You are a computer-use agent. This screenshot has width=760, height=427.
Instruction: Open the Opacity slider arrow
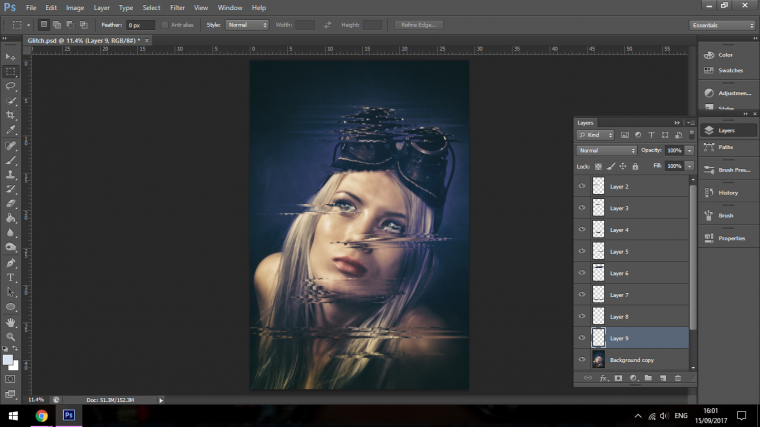[x=689, y=150]
